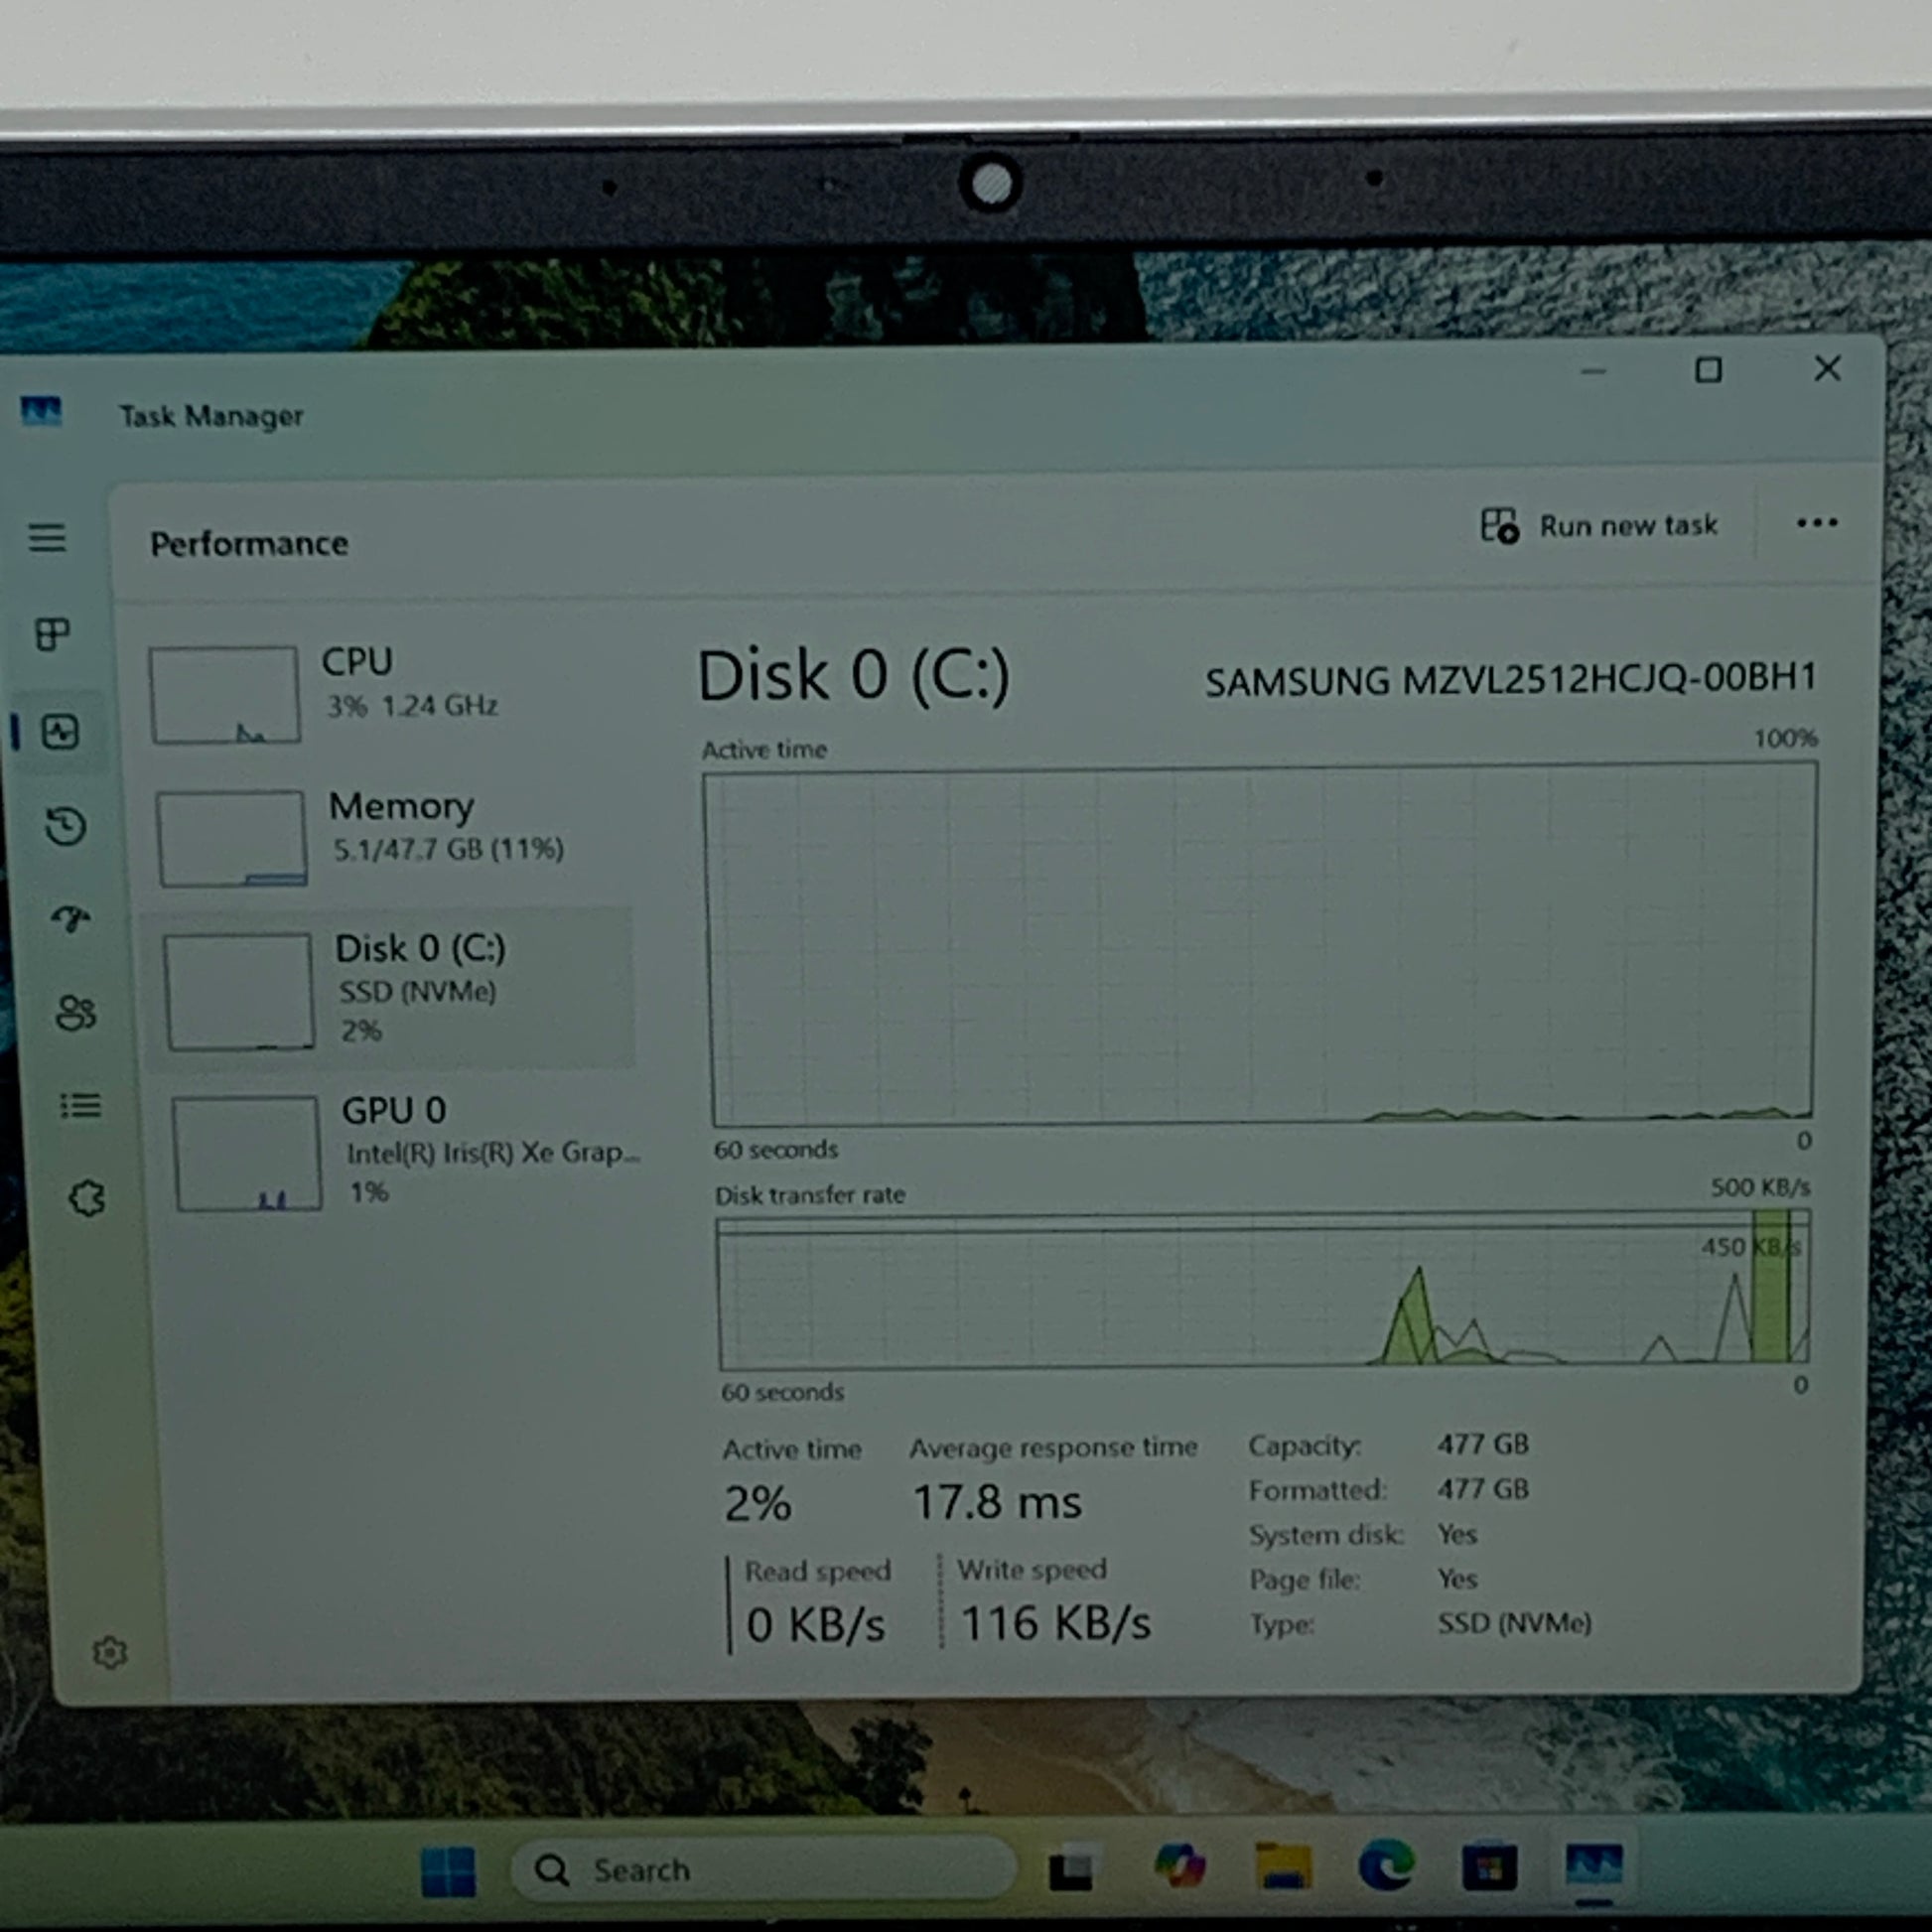Select the Memory performance item
The width and height of the screenshot is (1932, 1932).
coord(390,837)
